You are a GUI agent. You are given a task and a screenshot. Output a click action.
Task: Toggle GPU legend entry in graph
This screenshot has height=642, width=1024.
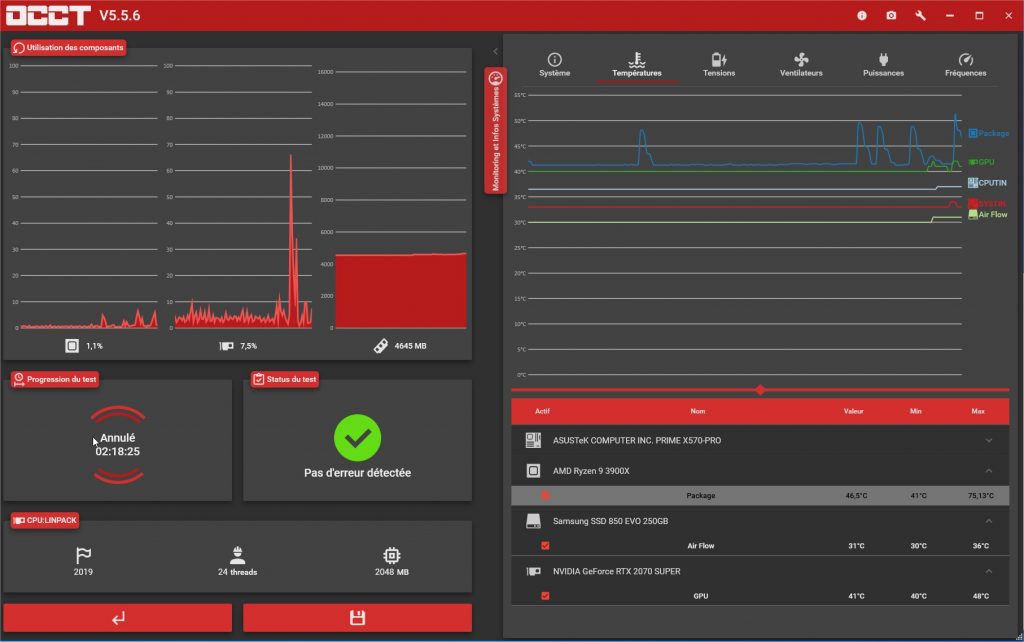982,162
